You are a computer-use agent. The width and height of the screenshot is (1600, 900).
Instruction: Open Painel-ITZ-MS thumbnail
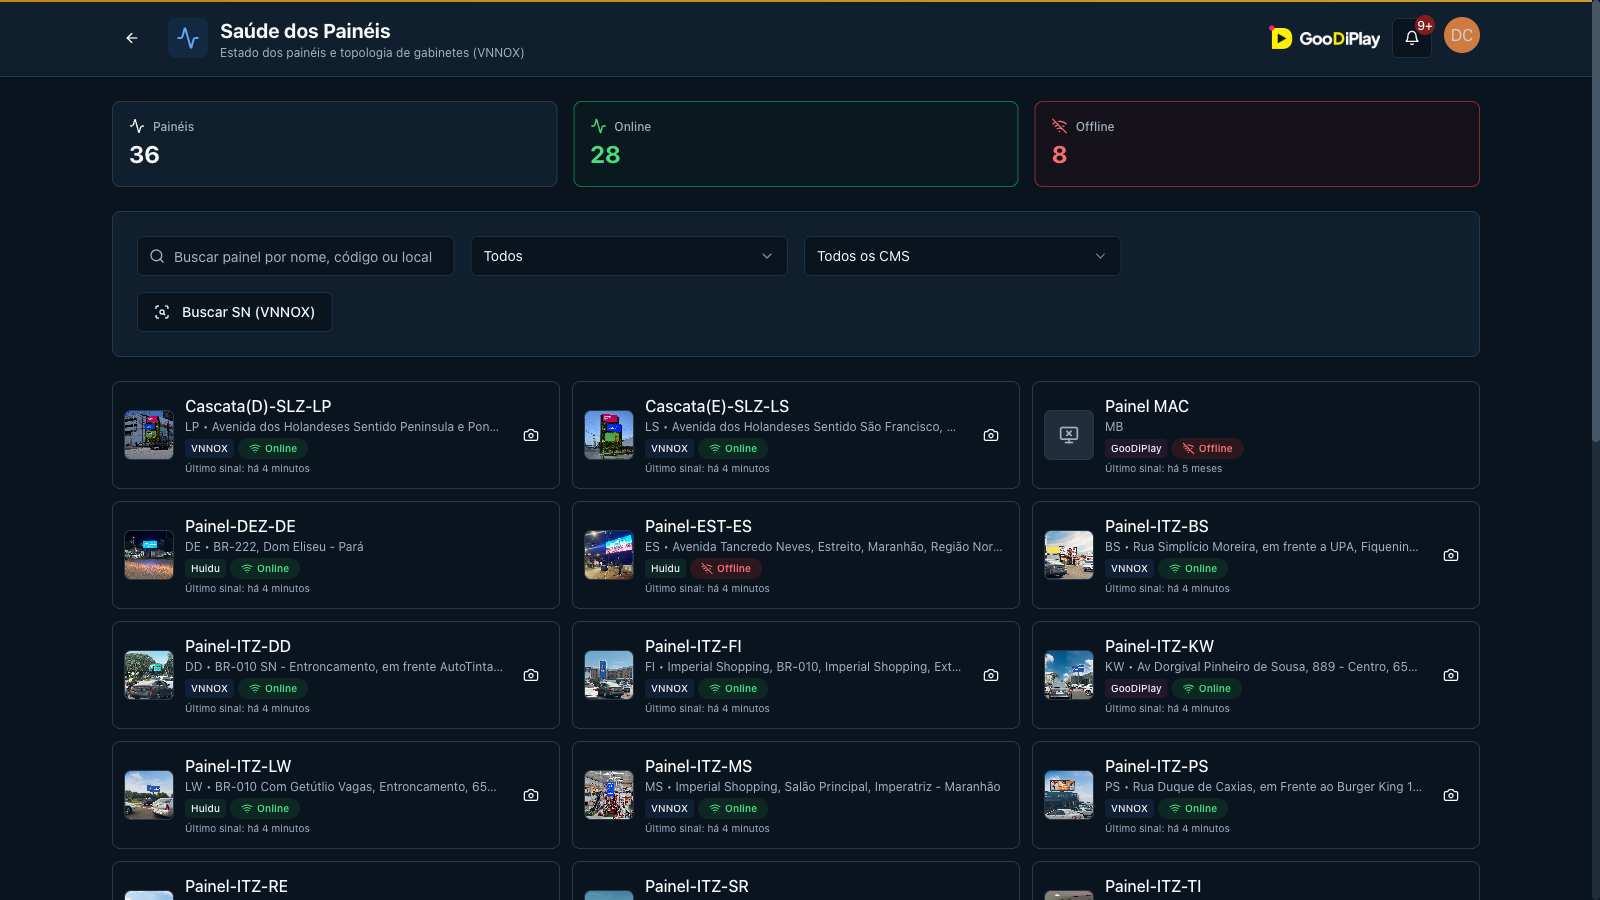(609, 795)
